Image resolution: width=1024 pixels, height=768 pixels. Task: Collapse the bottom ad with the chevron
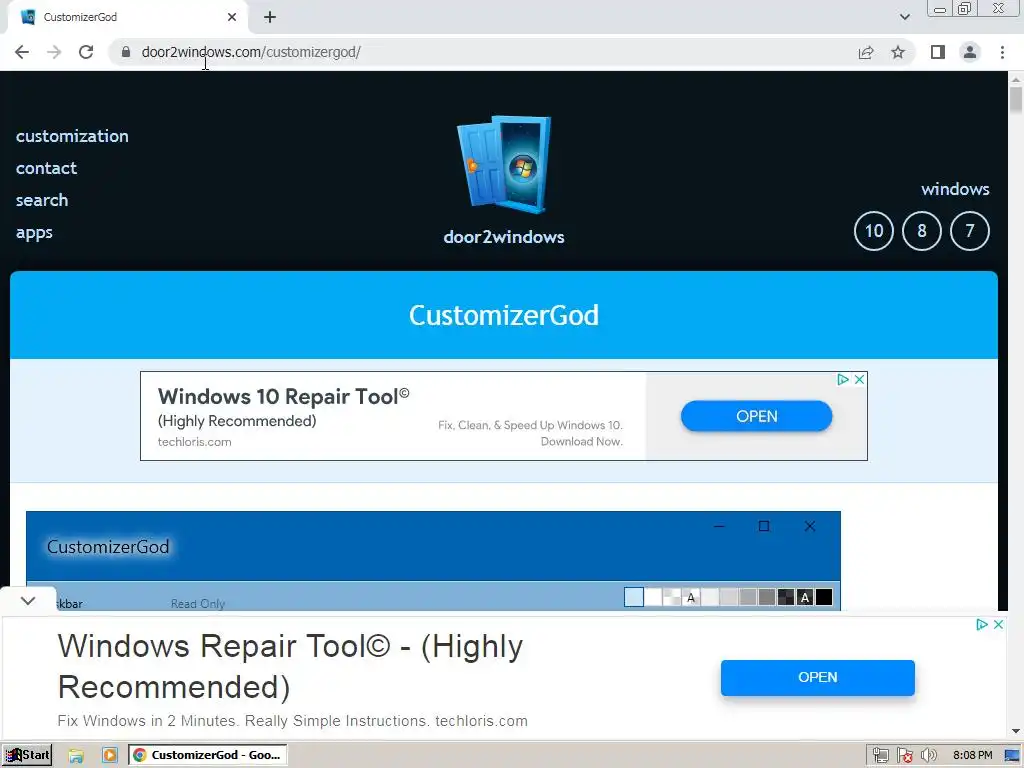pyautogui.click(x=28, y=600)
